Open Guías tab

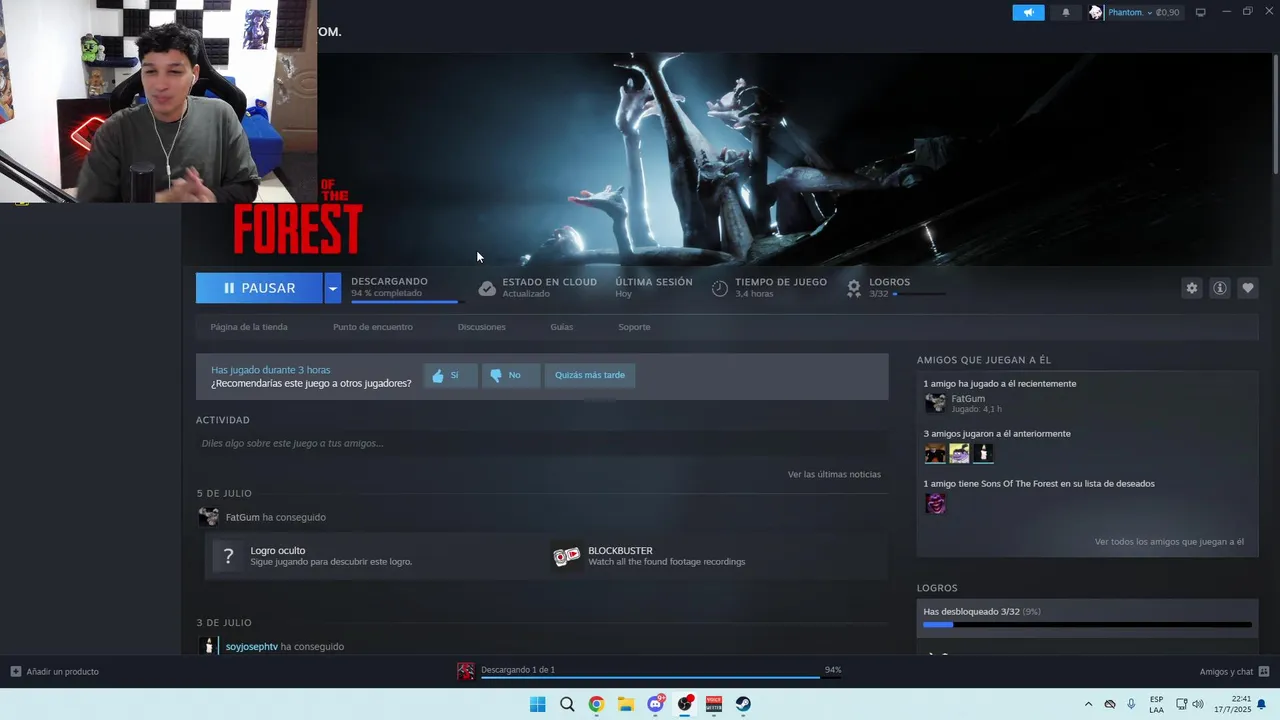point(561,327)
